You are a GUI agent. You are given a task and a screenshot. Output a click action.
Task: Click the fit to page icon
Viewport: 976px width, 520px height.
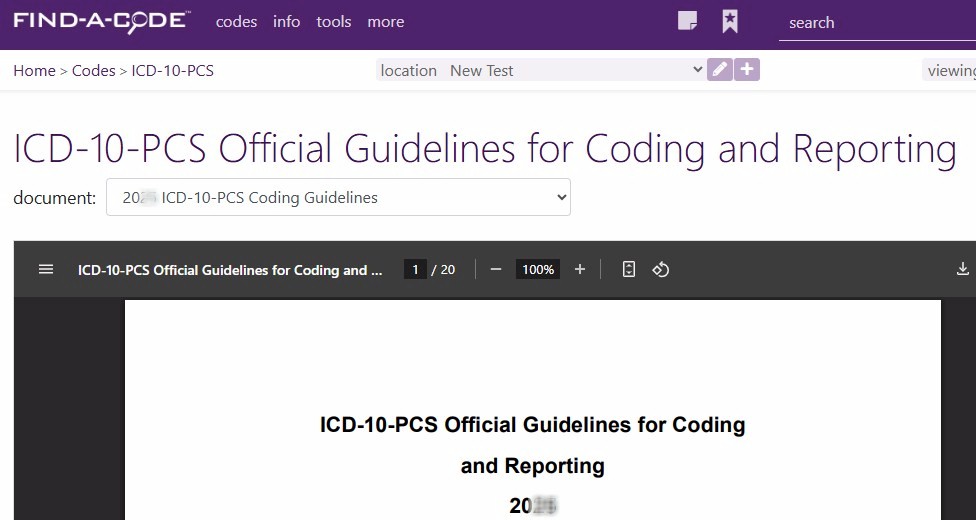coord(629,270)
